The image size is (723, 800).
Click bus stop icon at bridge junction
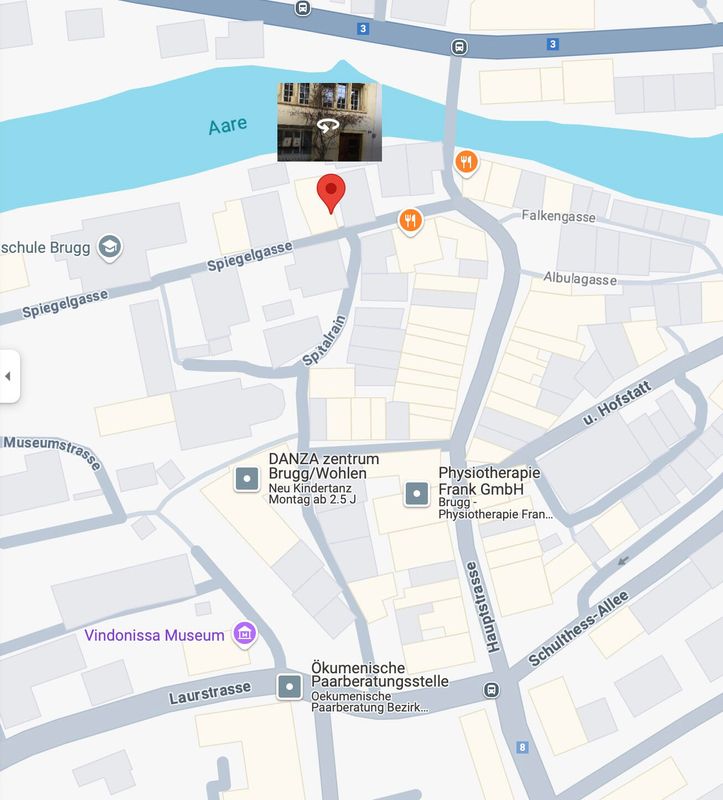tap(459, 47)
